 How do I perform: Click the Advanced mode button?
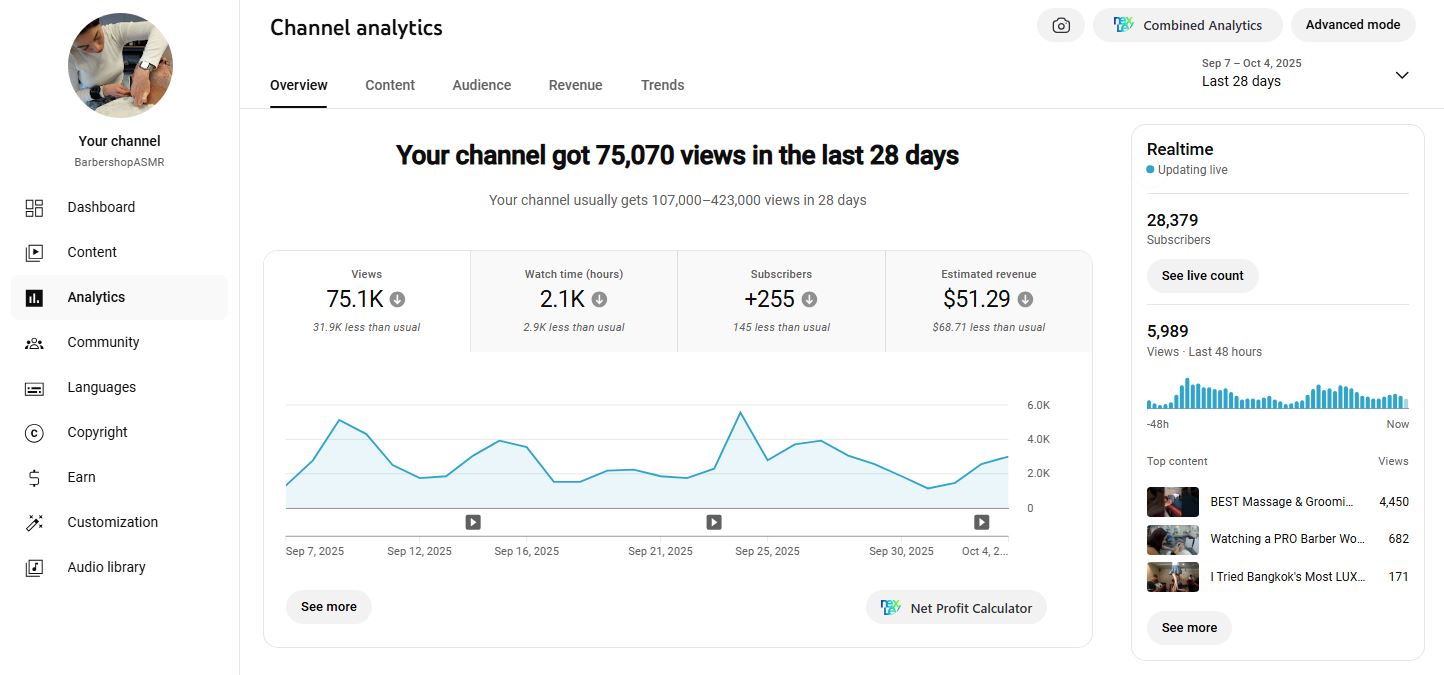click(1352, 25)
